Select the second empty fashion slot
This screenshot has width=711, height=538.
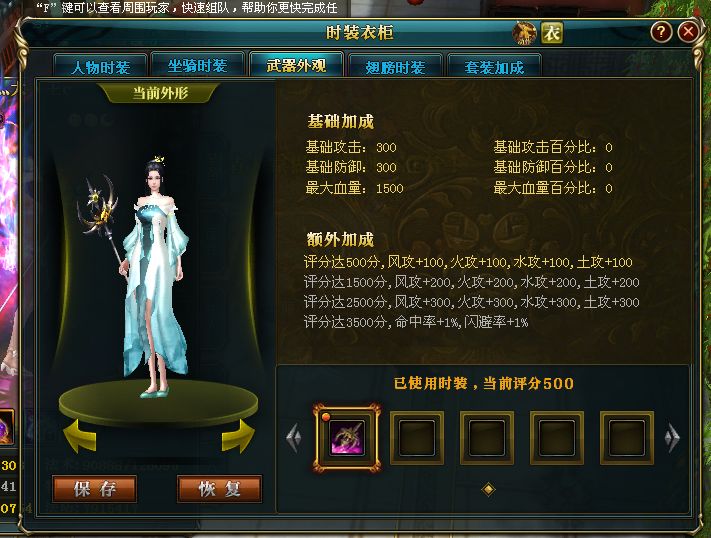pos(487,438)
